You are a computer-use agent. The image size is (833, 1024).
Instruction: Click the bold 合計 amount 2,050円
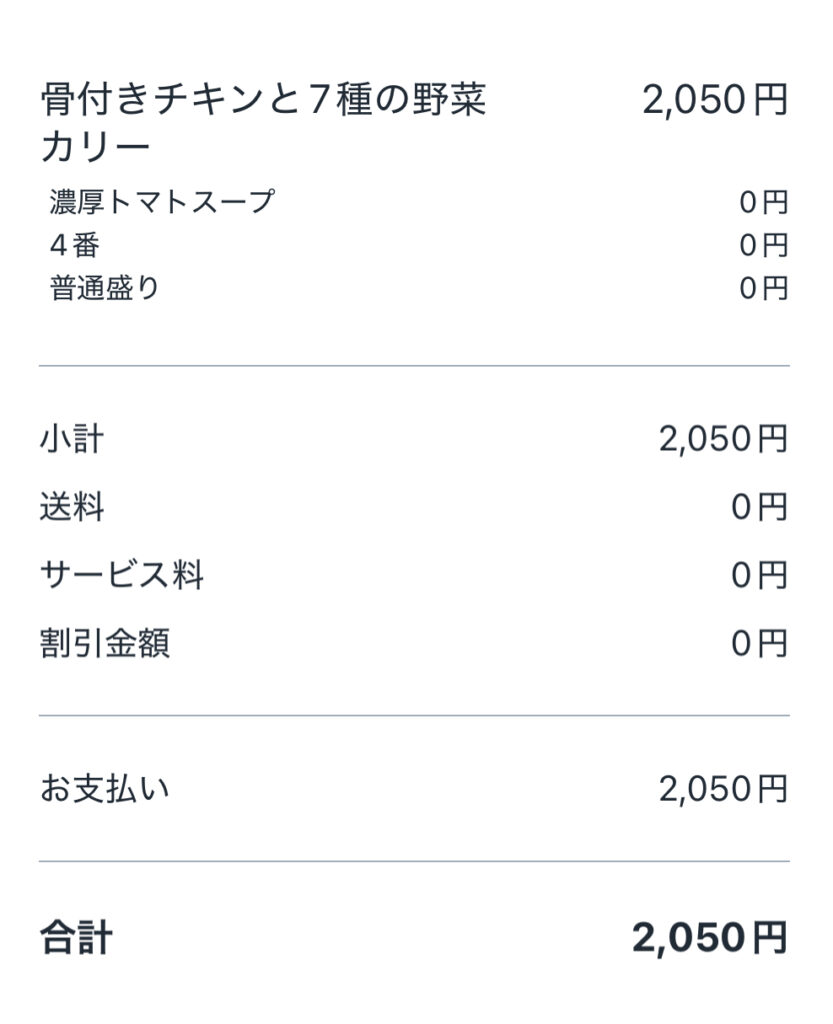coord(709,938)
